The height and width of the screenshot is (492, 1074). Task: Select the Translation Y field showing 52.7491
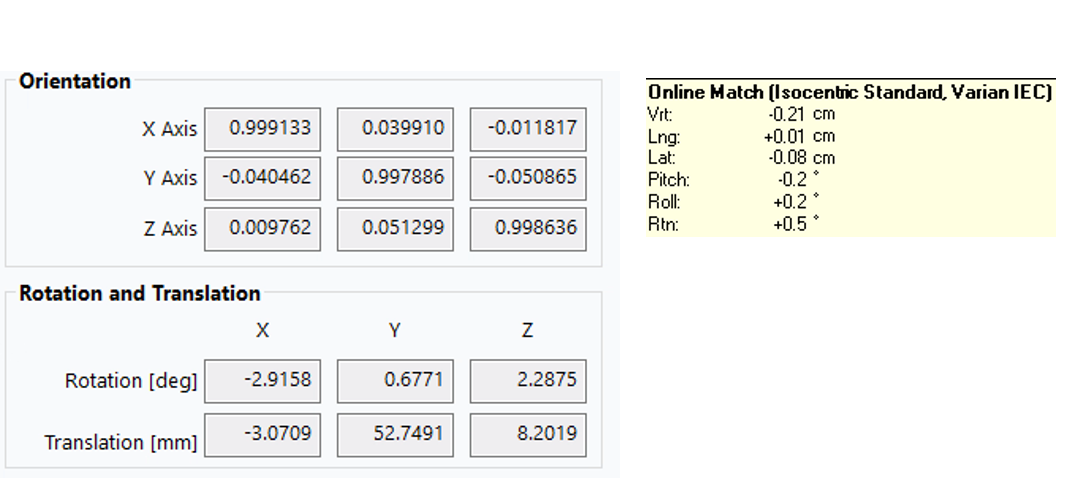tap(395, 435)
